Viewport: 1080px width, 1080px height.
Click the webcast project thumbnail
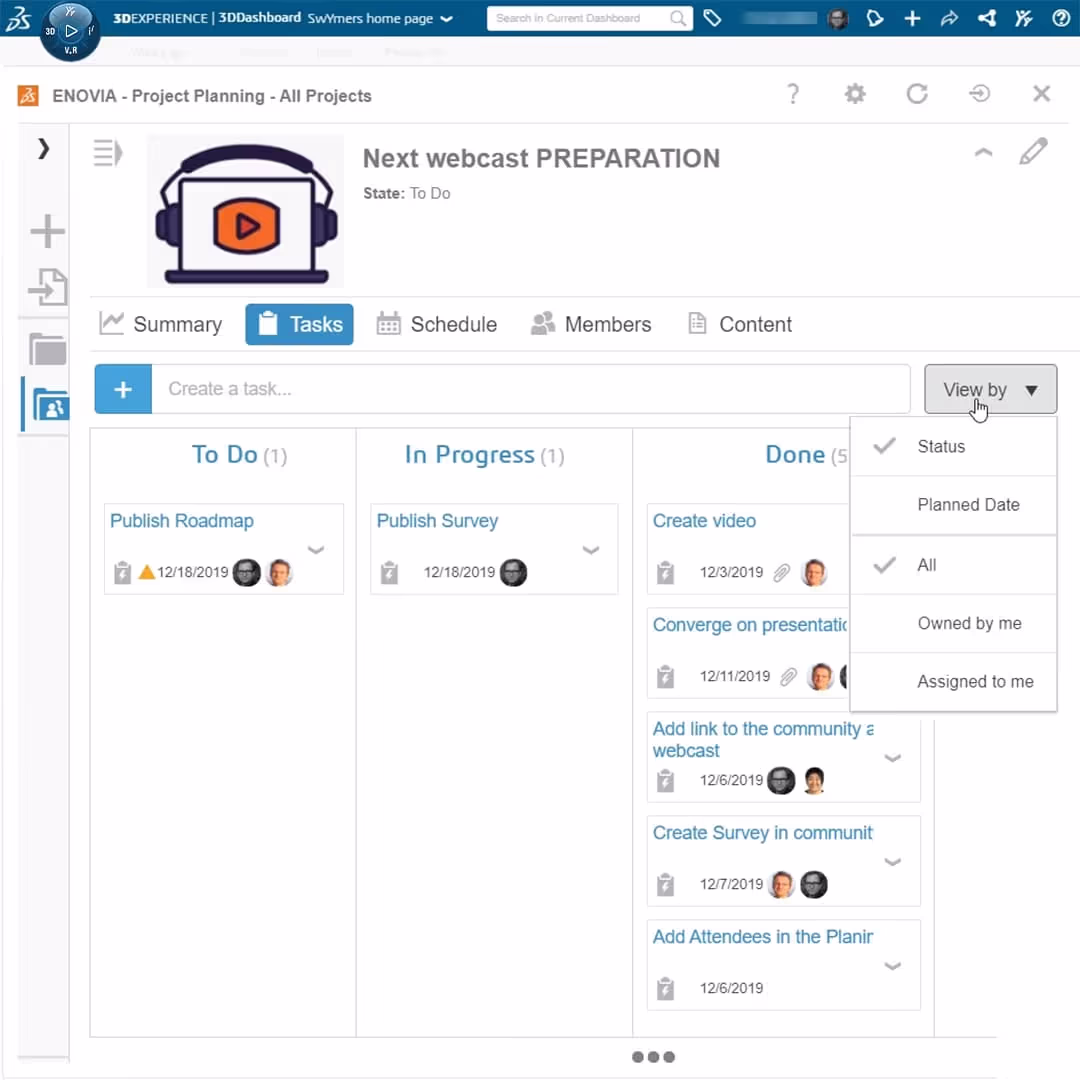tap(245, 211)
